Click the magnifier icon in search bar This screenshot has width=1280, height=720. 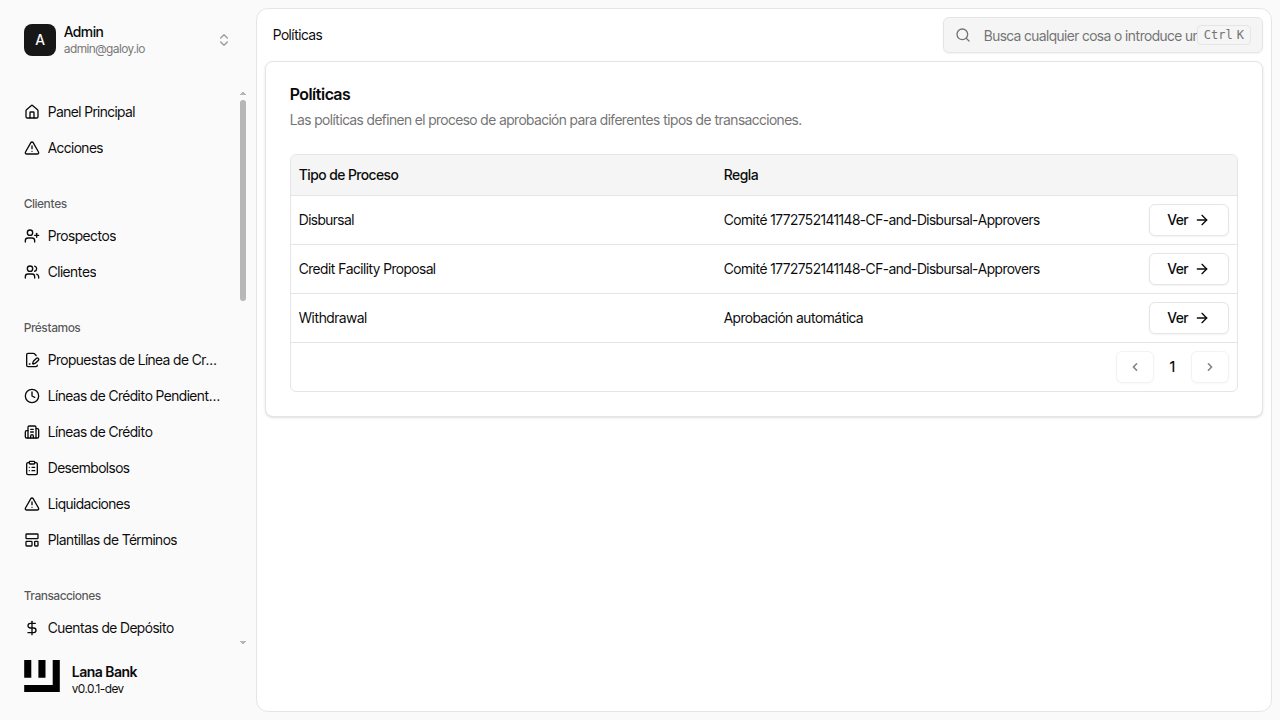click(963, 35)
